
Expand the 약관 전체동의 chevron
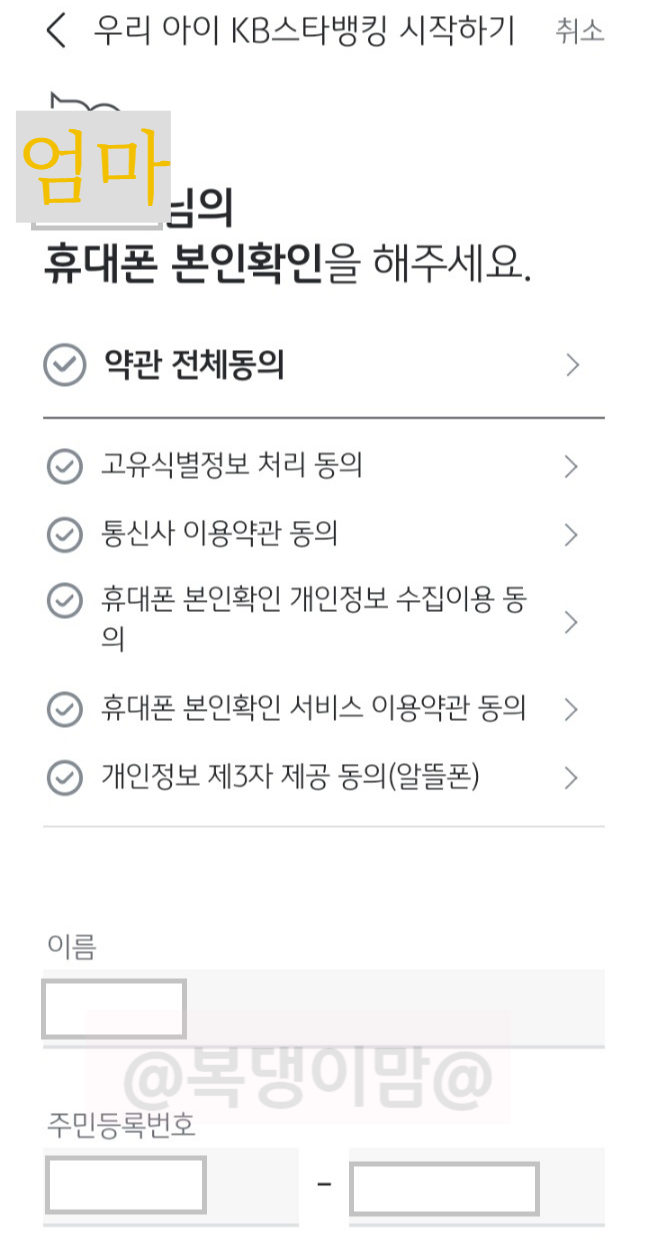point(572,365)
